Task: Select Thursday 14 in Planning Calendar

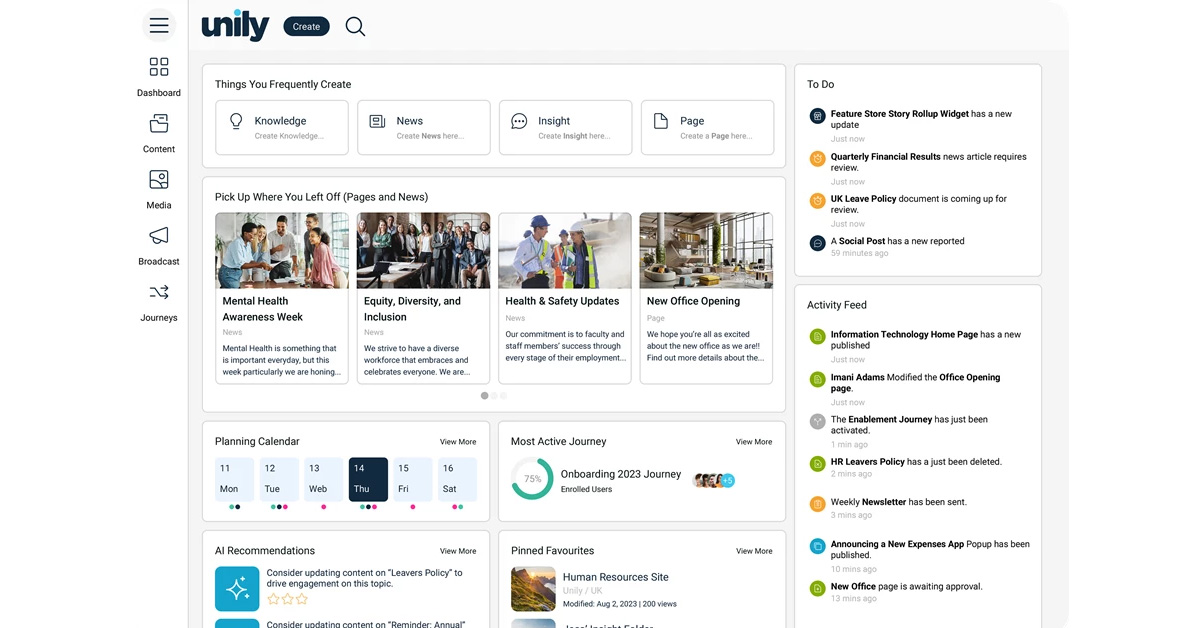Action: pyautogui.click(x=368, y=479)
